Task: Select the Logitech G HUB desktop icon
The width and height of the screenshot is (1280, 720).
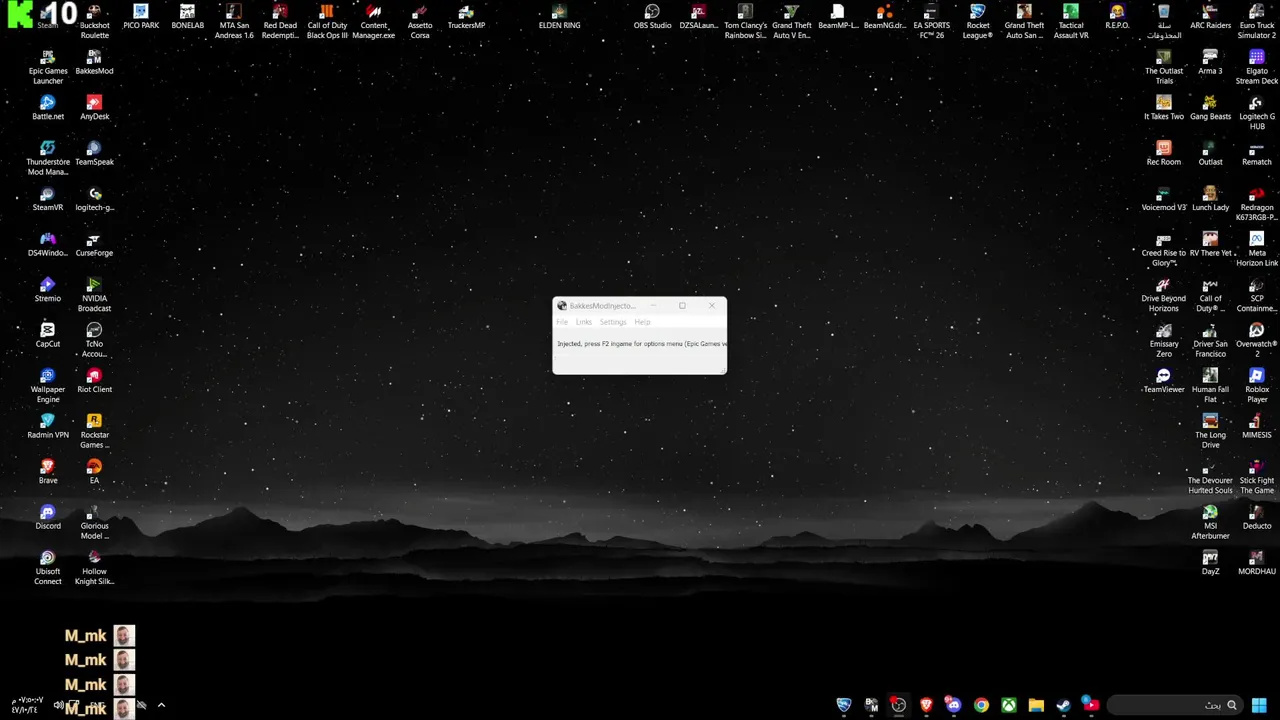Action: 1257,113
